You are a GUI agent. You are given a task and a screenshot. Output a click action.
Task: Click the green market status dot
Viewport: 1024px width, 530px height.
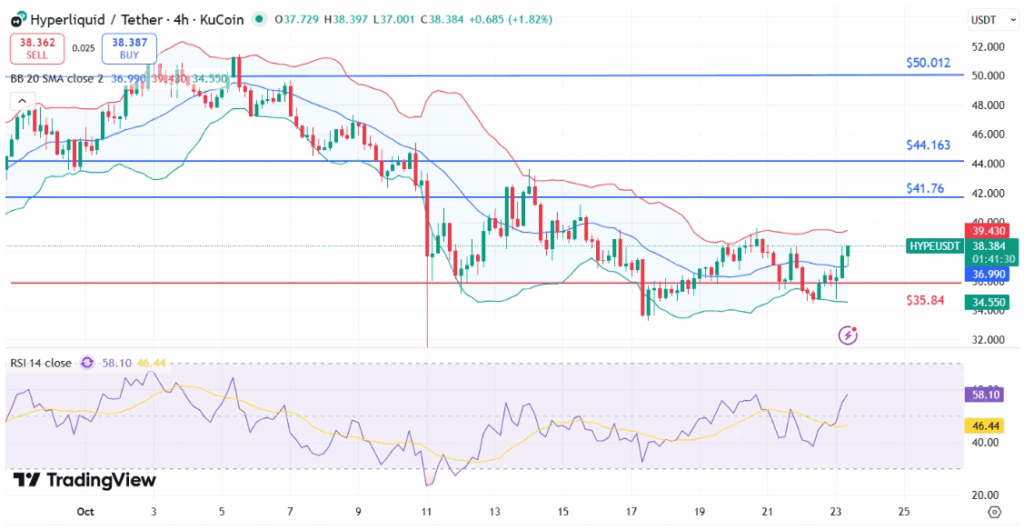[260, 19]
